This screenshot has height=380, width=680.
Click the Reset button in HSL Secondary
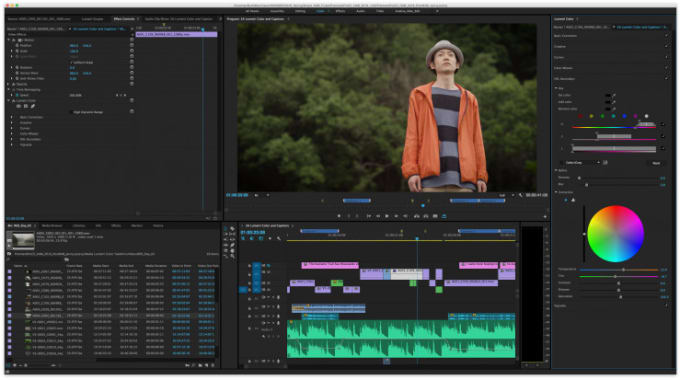coord(656,163)
